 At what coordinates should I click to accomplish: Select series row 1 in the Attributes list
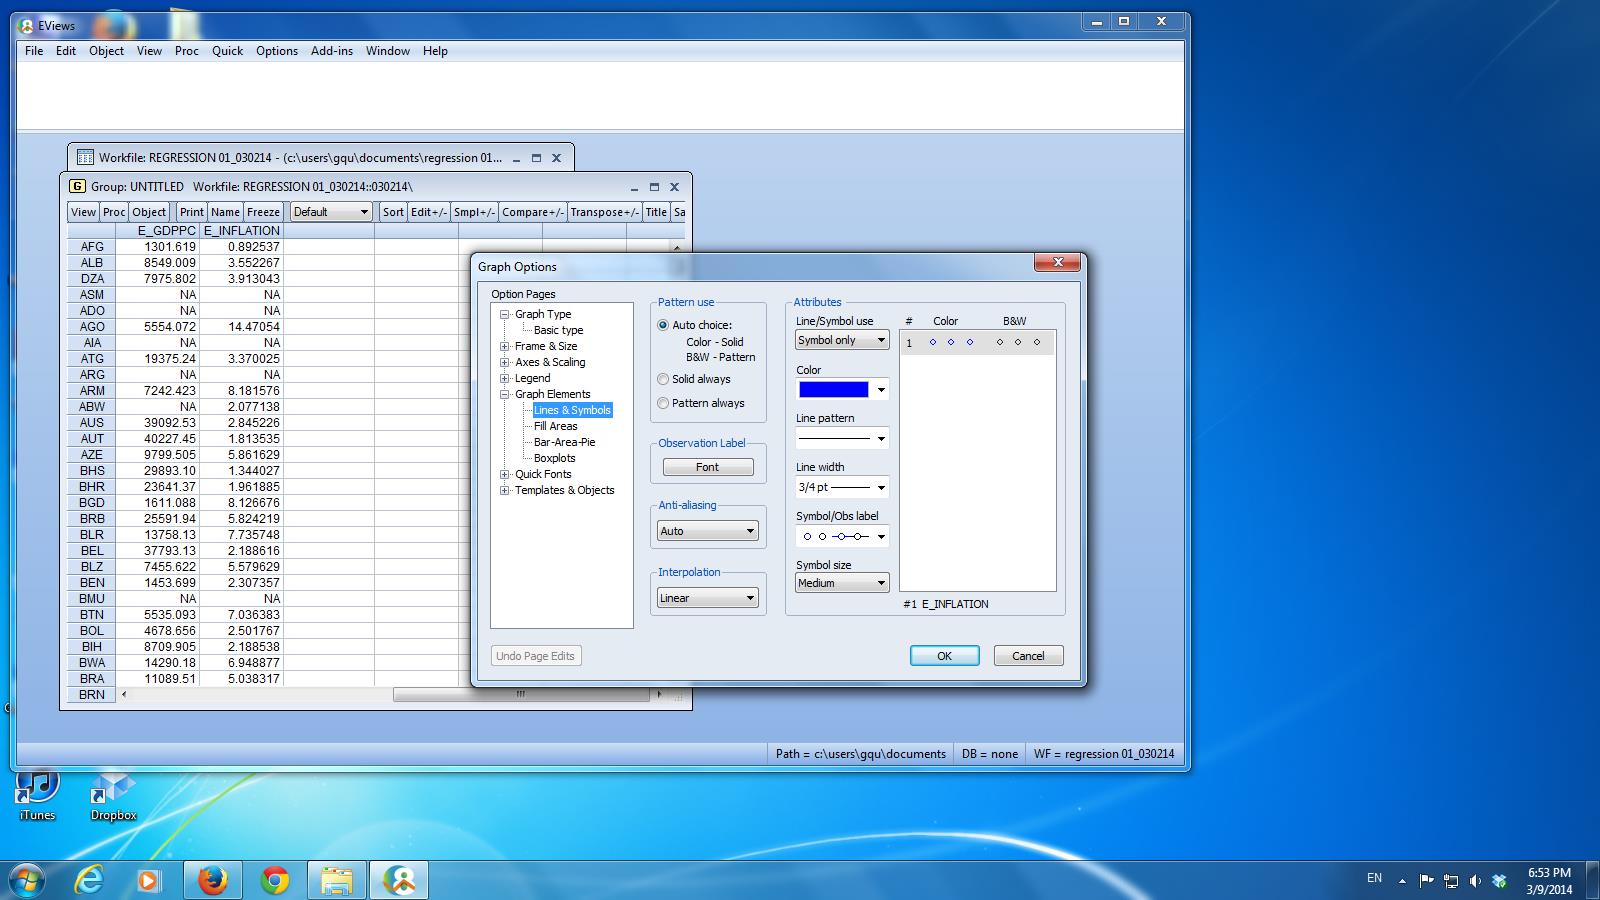[977, 343]
